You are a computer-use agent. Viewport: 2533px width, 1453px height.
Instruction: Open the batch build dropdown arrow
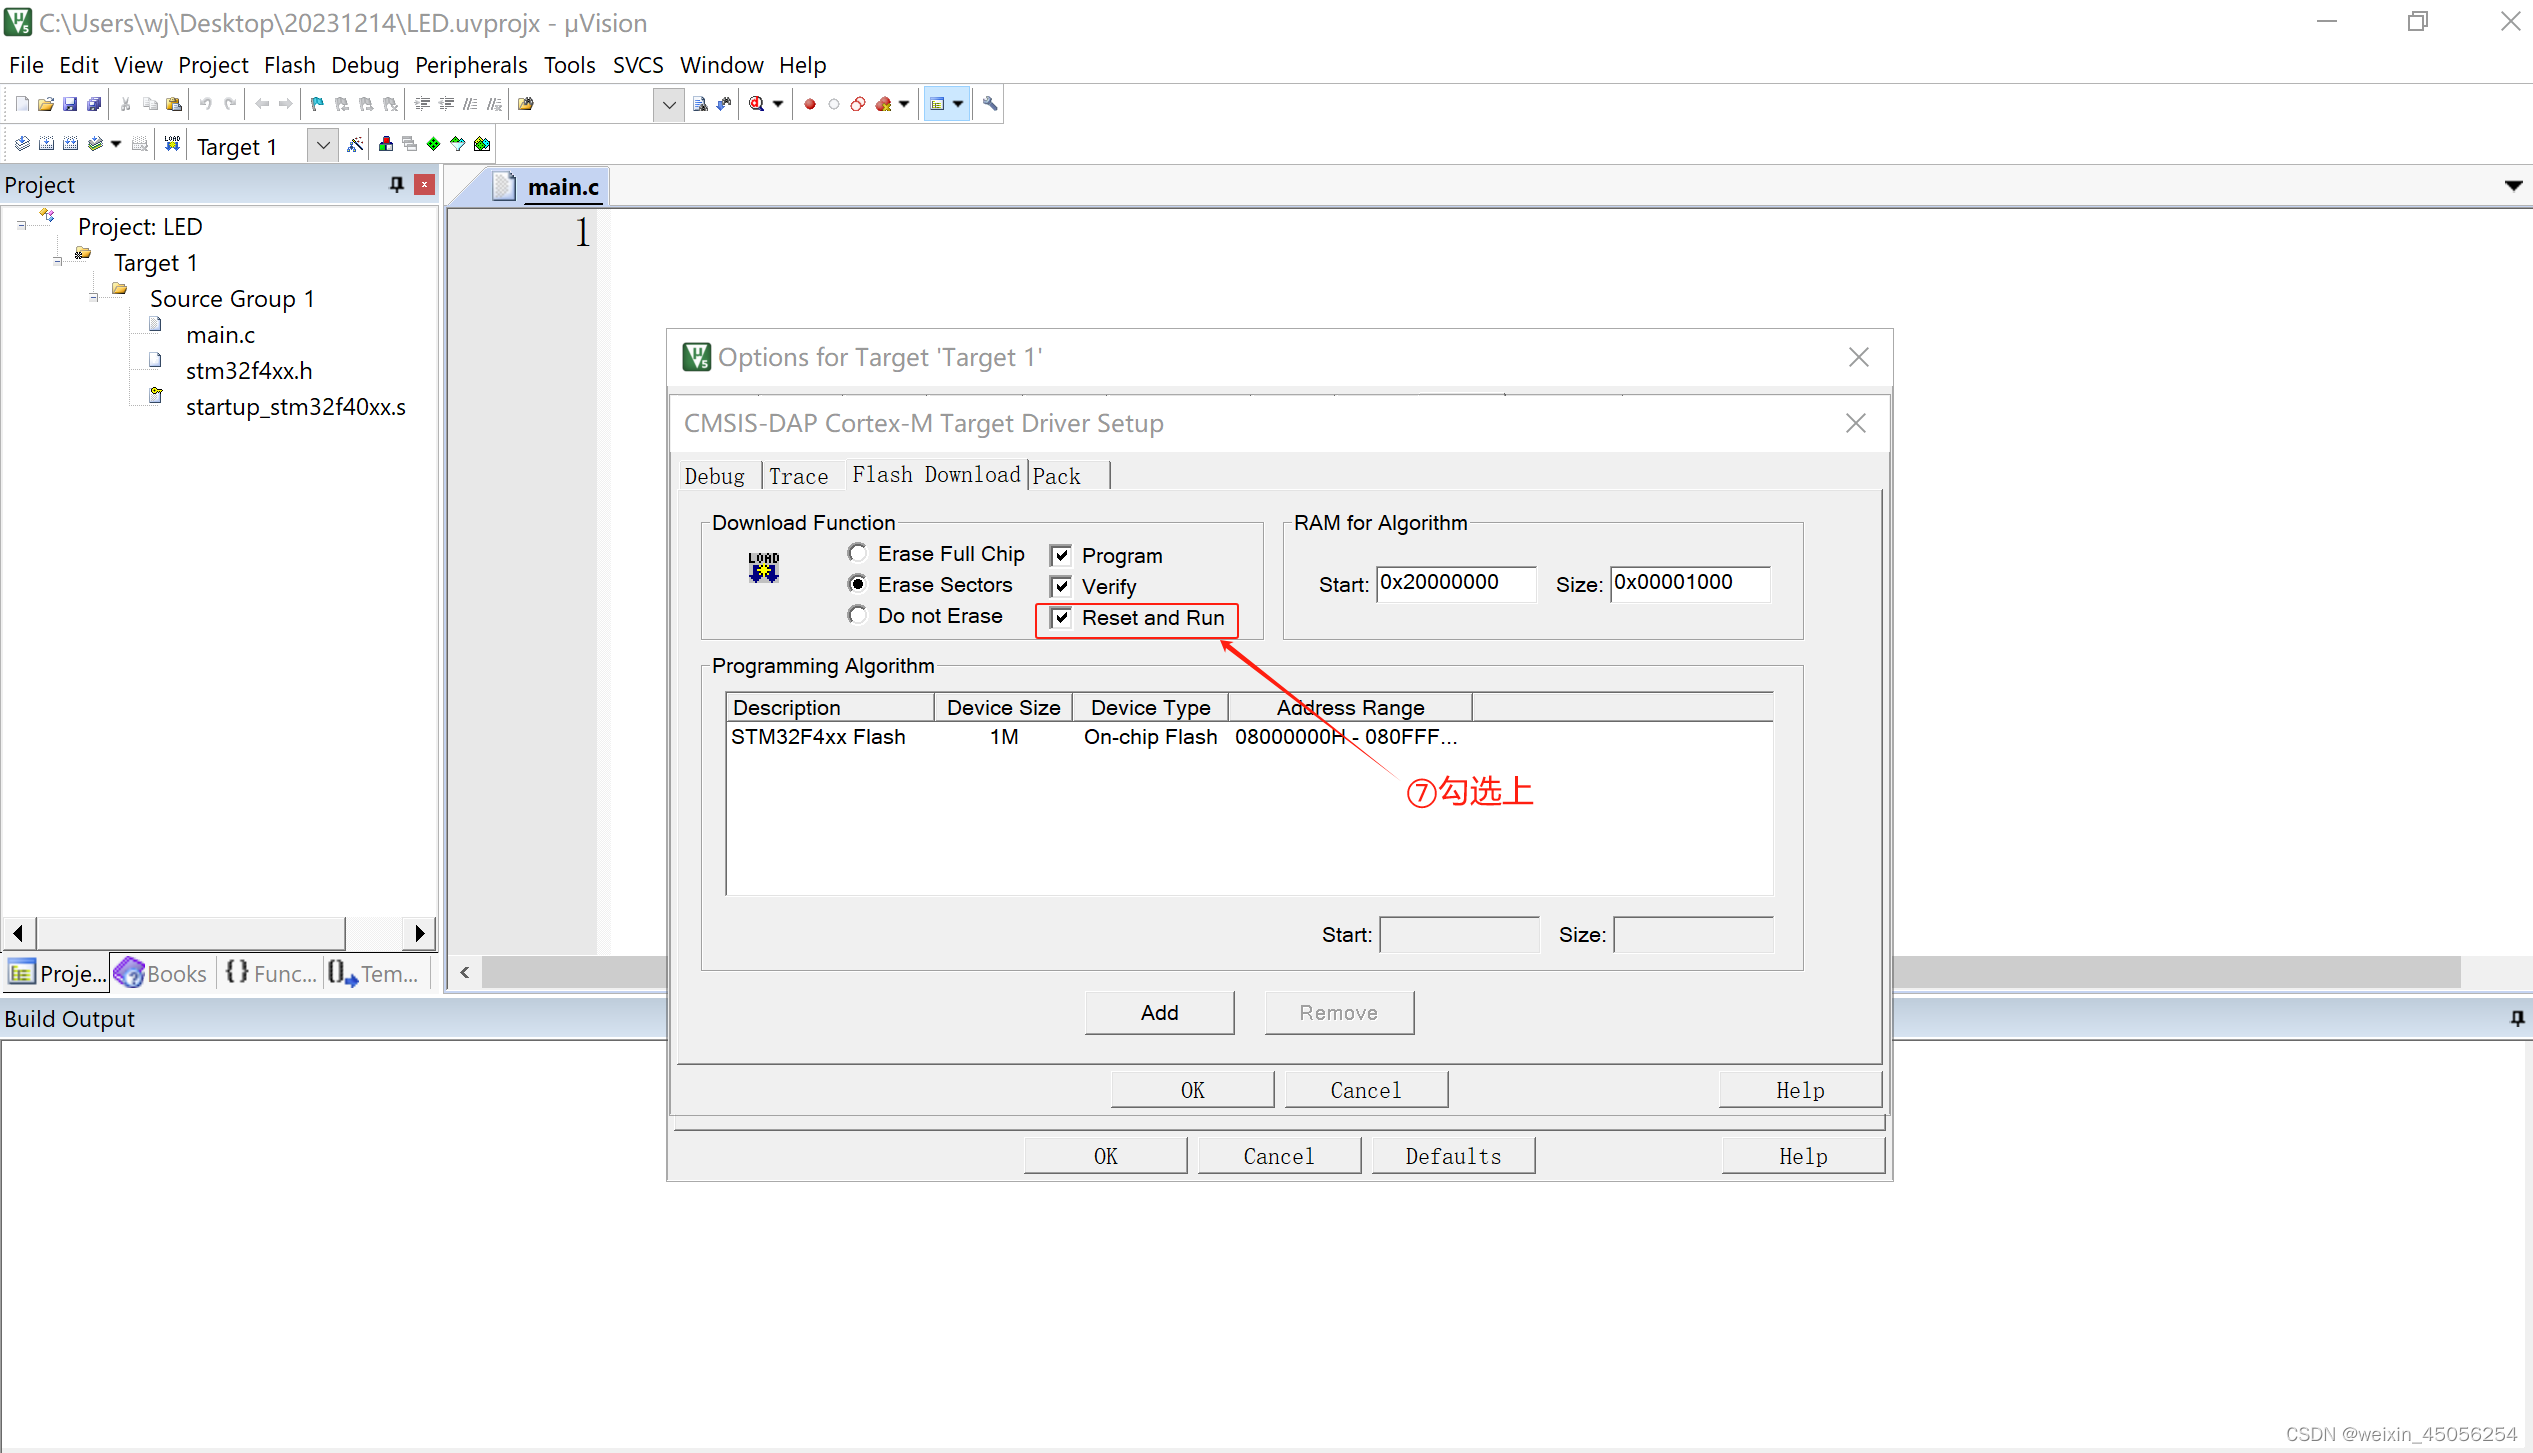click(116, 144)
